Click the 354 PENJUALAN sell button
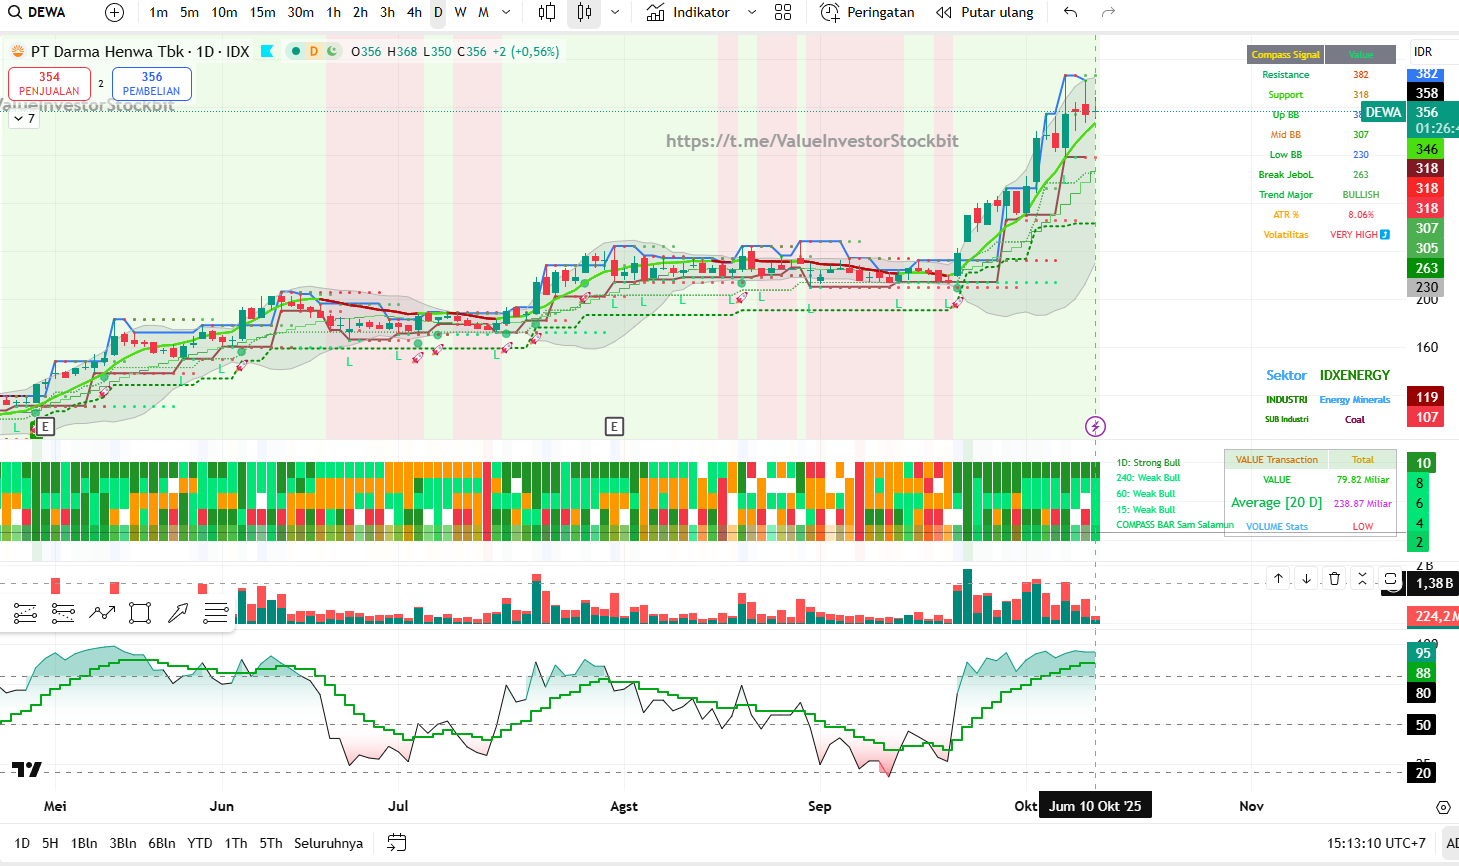Viewport: 1459px width, 866px height. tap(49, 83)
